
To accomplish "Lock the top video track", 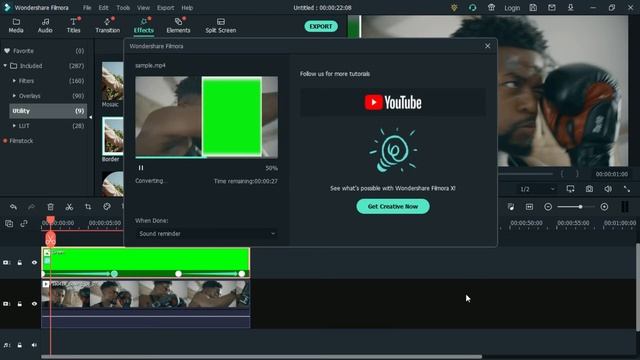I will 20,263.
